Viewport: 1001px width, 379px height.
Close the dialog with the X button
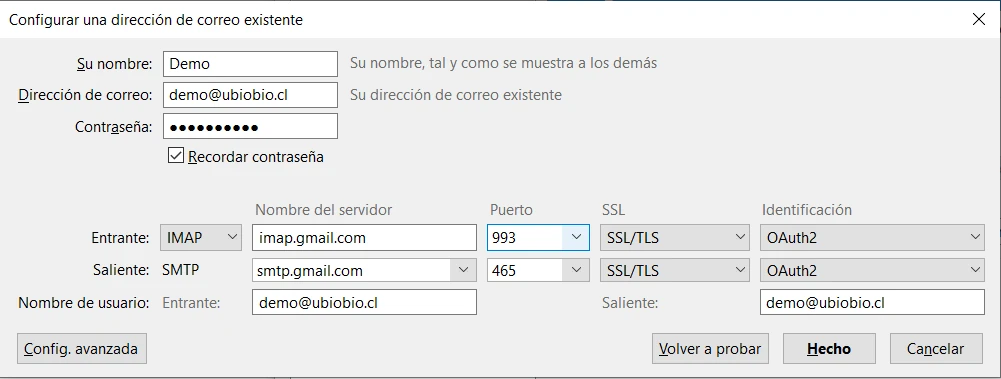coord(978,19)
